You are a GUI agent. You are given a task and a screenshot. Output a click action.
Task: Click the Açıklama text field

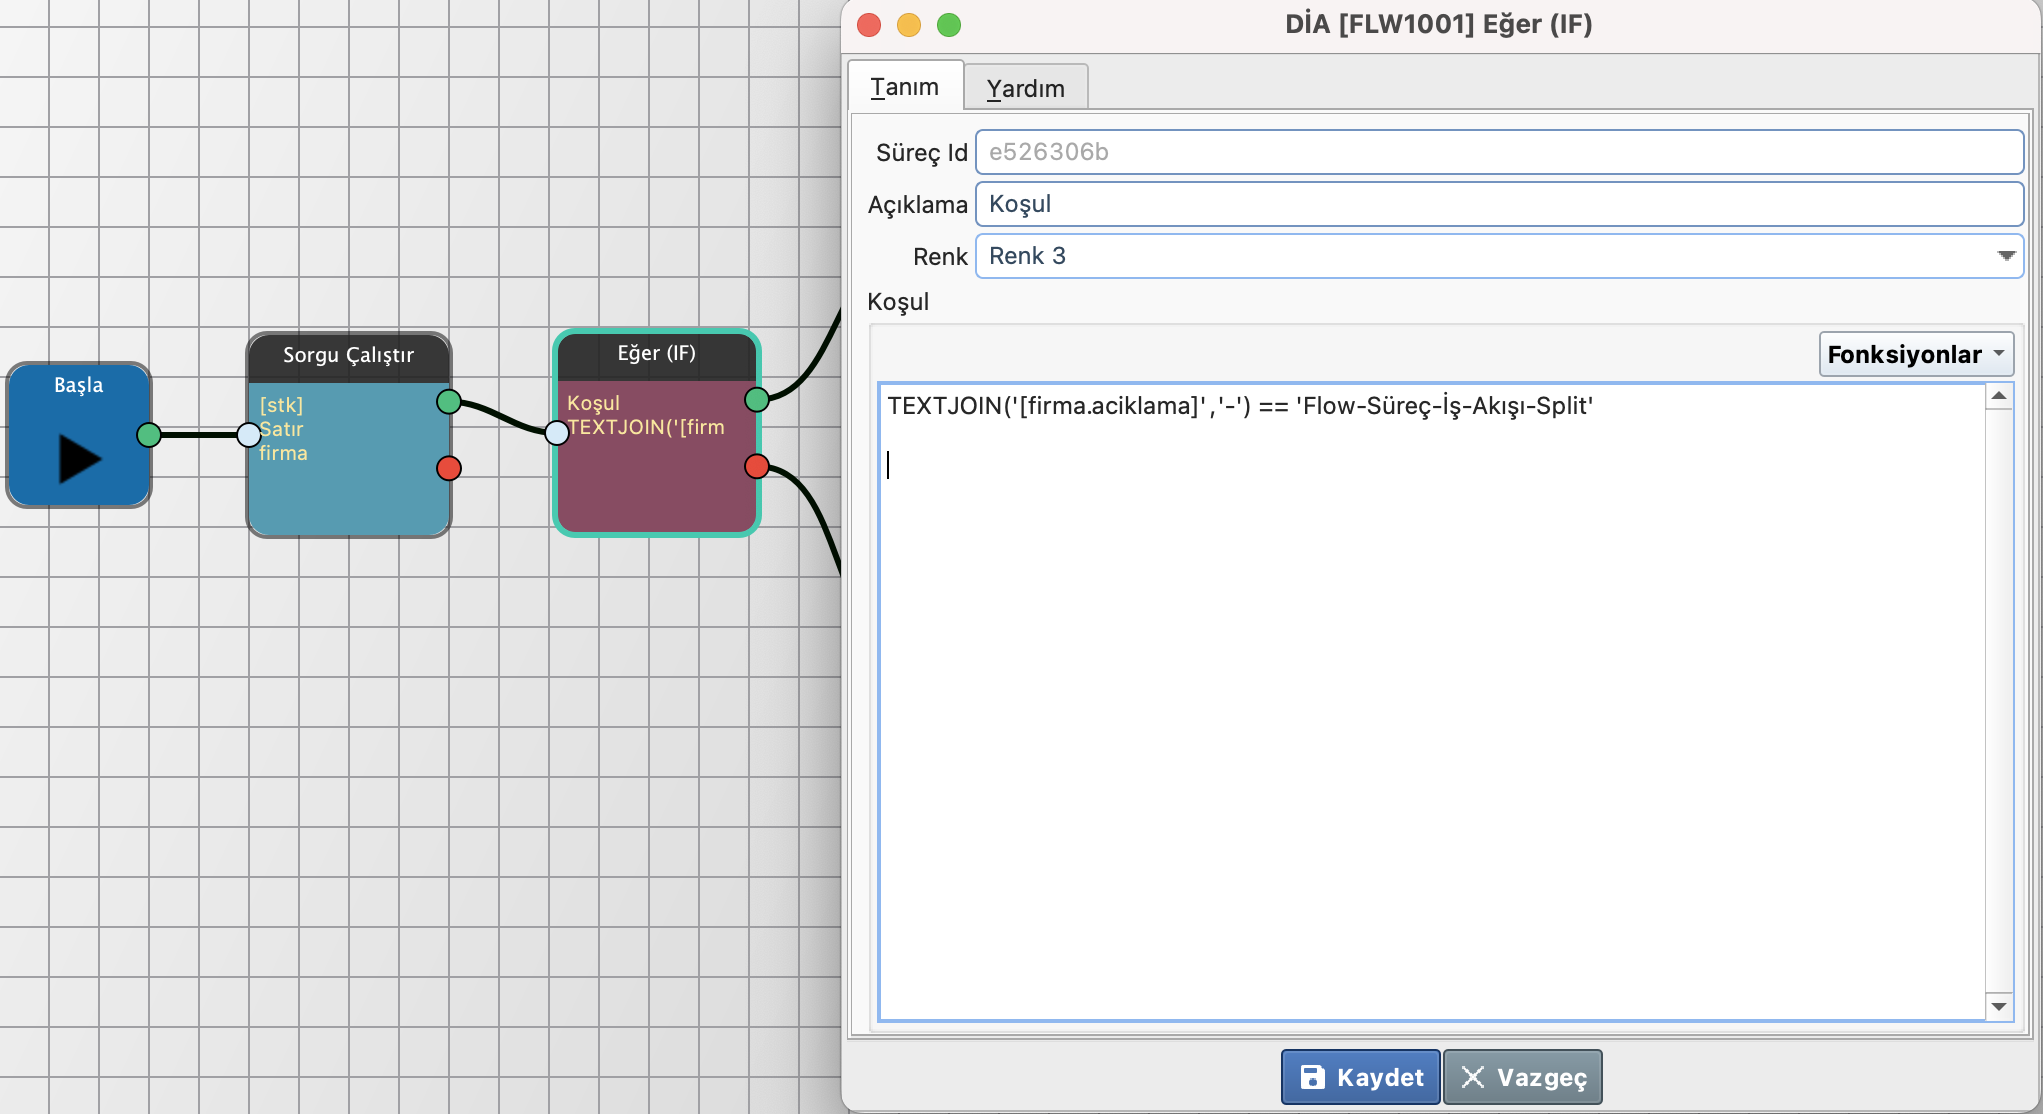coord(1498,204)
